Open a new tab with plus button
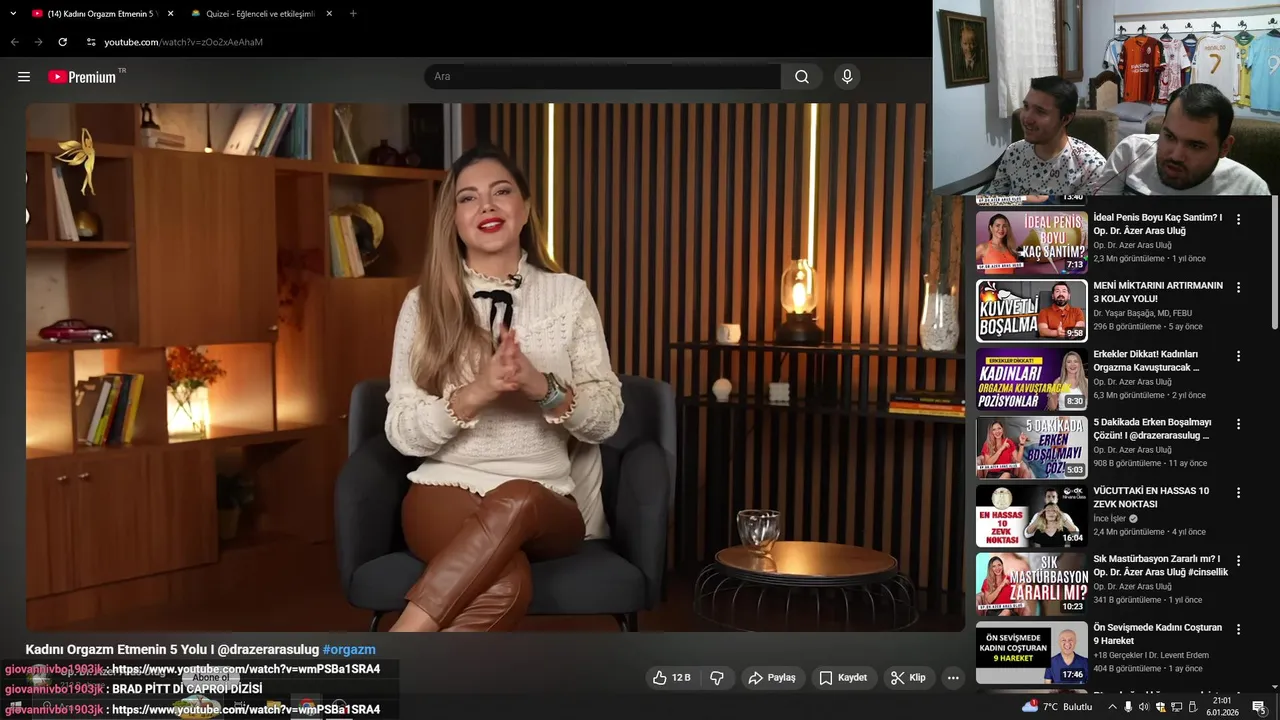The height and width of the screenshot is (720, 1280). (x=353, y=14)
